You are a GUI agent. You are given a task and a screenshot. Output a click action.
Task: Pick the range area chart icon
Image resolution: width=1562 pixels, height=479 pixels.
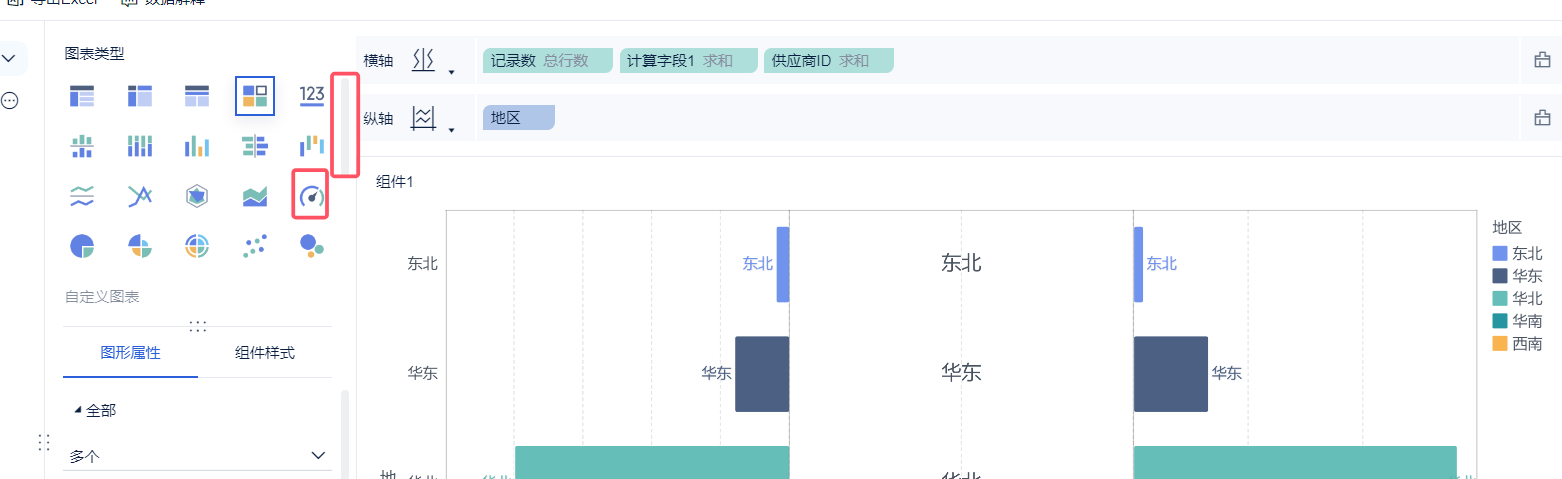(x=255, y=196)
